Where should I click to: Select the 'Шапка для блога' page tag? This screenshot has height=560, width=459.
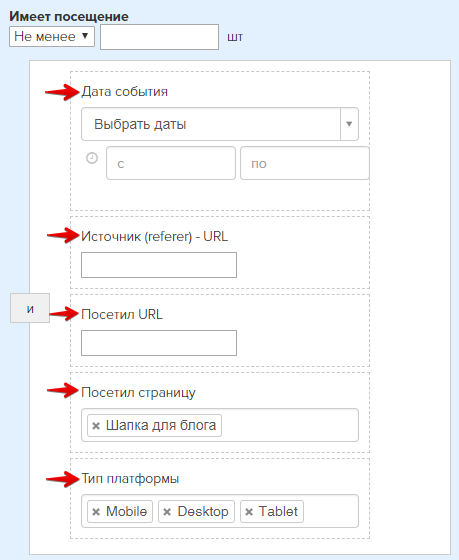tap(161, 425)
